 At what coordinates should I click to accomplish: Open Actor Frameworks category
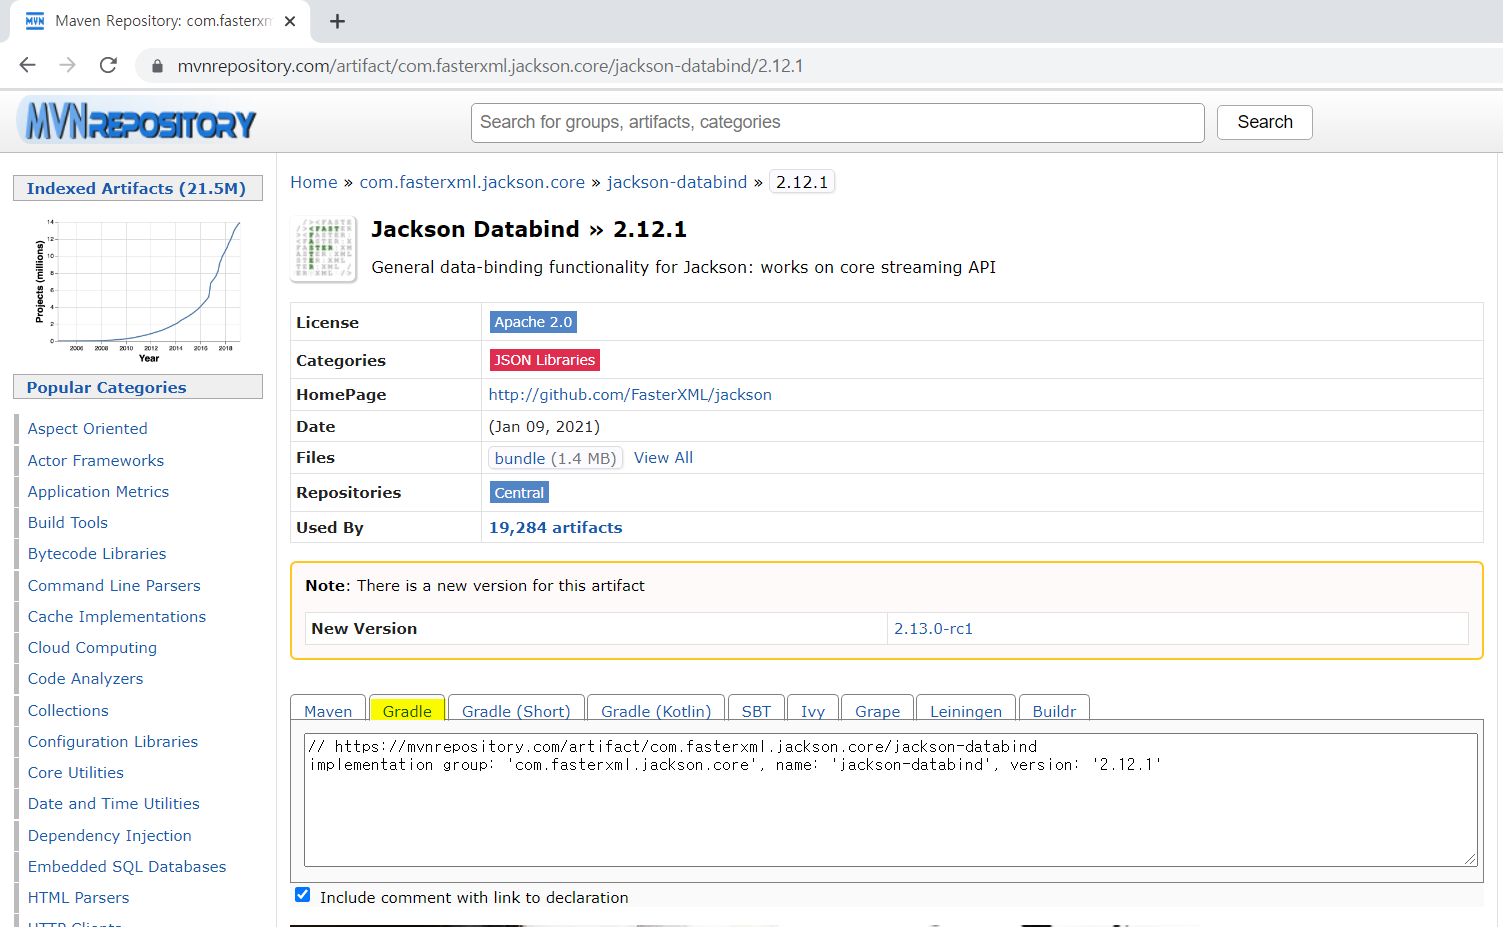pos(96,460)
